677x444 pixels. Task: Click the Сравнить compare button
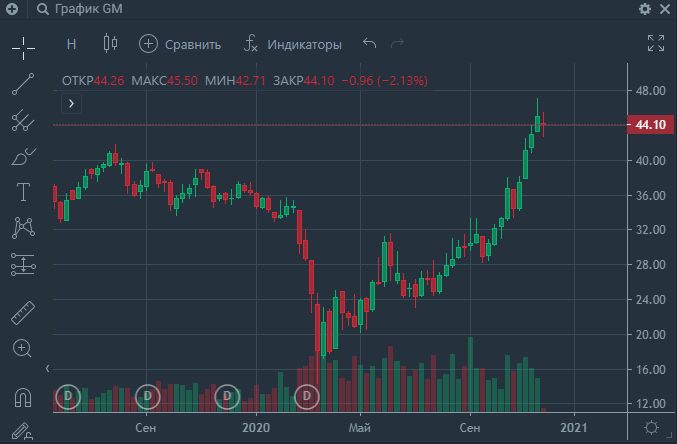(180, 44)
